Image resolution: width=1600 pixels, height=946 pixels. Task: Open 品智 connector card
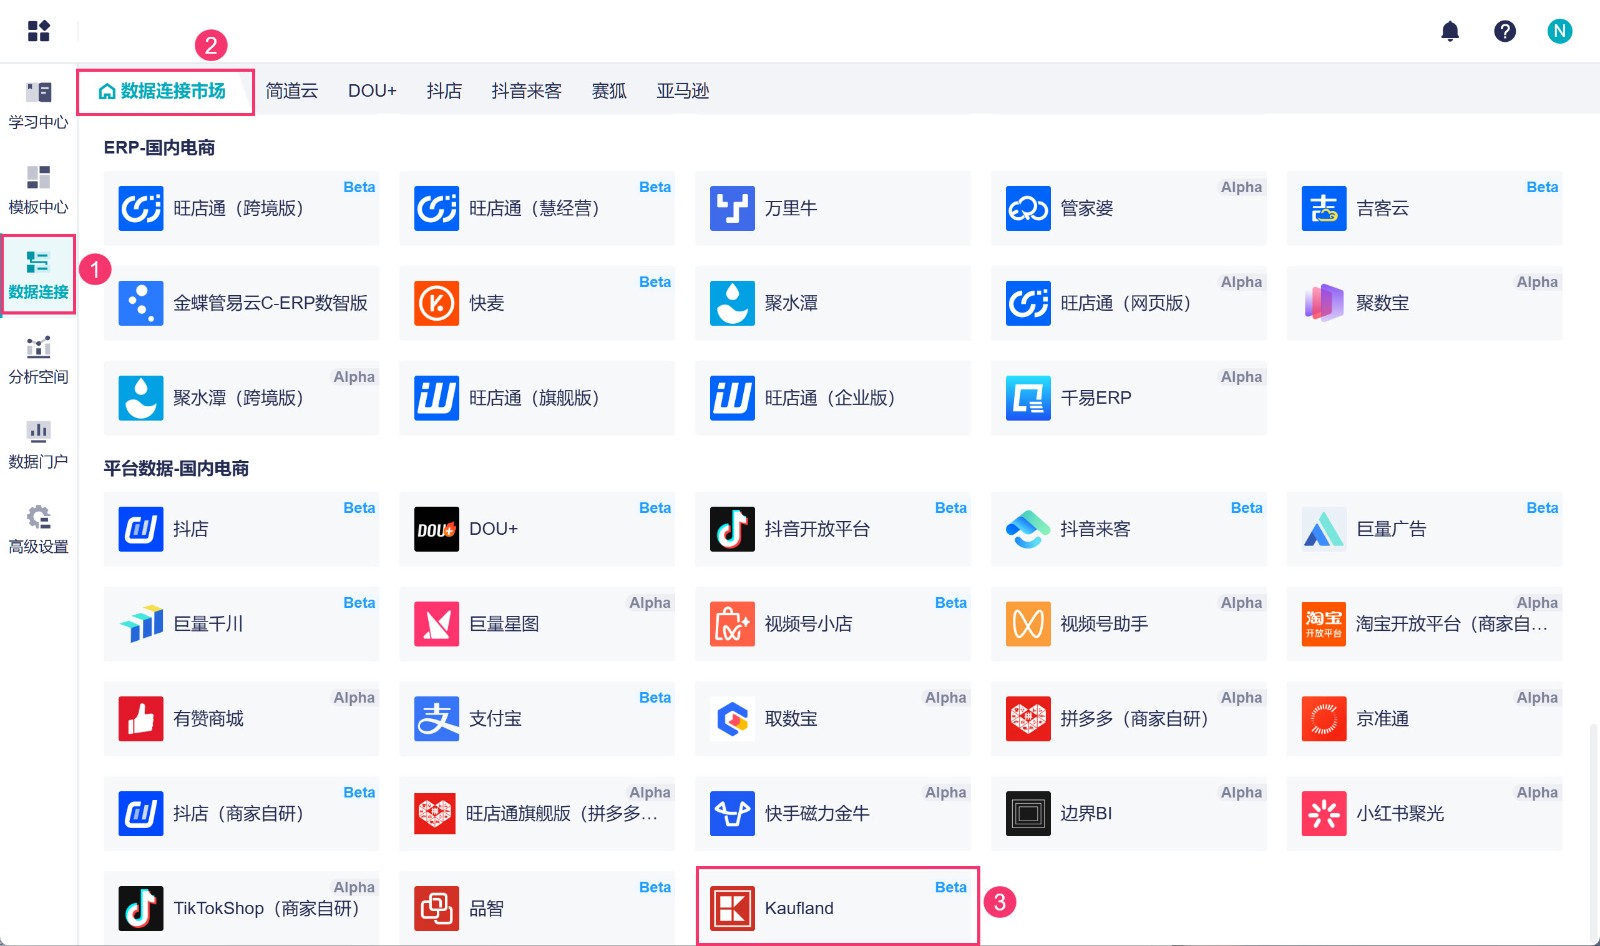tap(537, 908)
